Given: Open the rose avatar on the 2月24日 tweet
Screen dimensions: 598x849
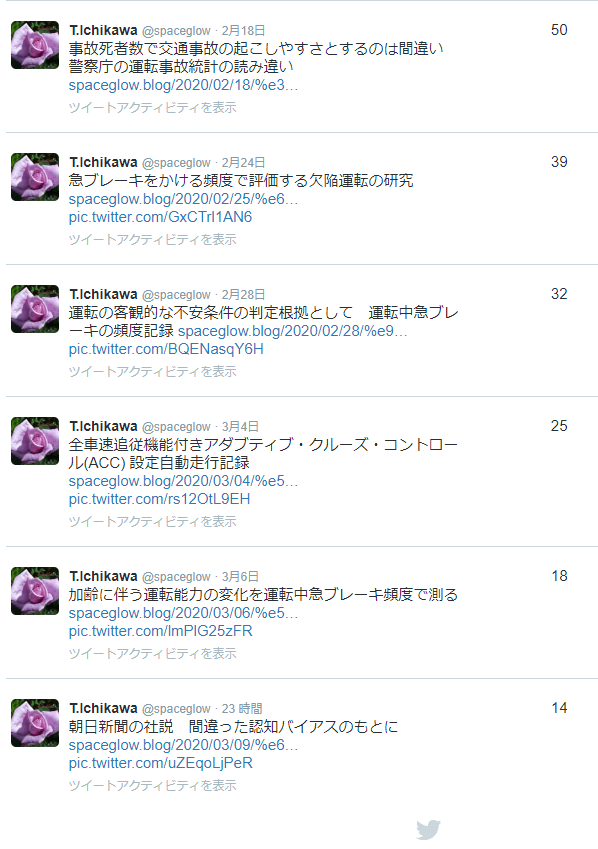Looking at the screenshot, I should [35, 177].
